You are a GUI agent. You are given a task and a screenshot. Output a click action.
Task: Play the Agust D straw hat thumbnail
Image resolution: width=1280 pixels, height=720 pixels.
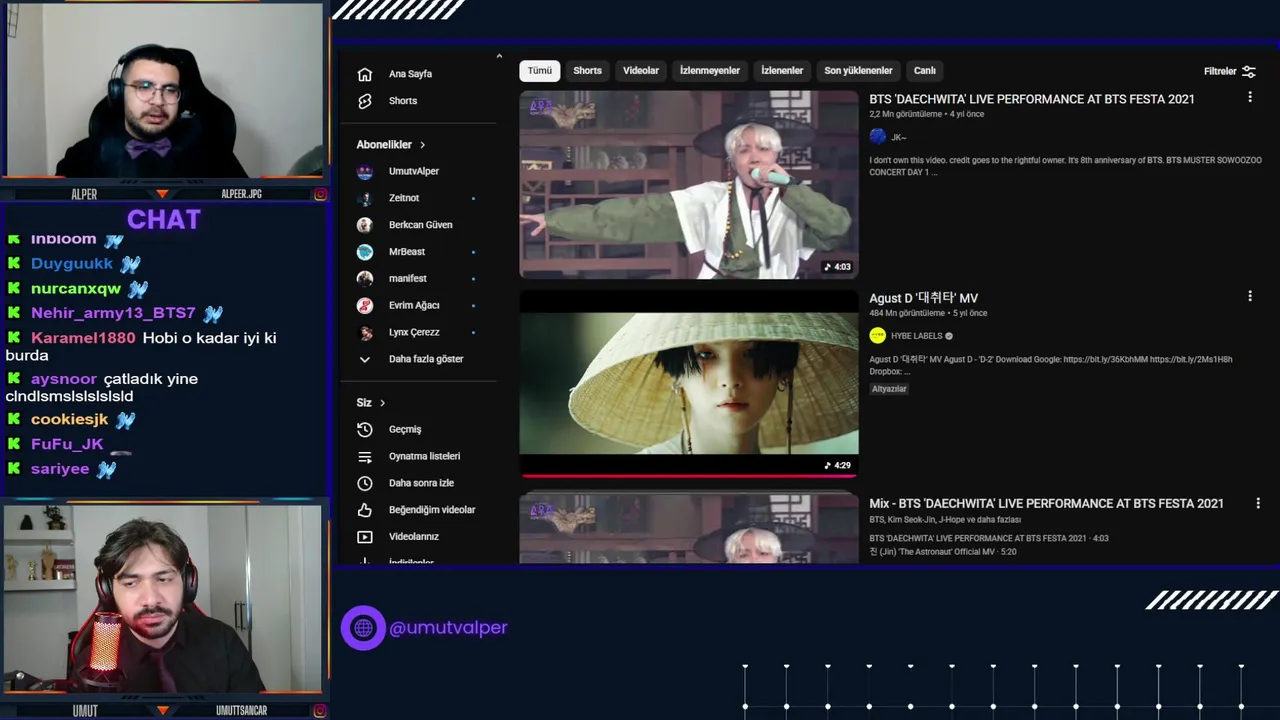[x=689, y=385]
